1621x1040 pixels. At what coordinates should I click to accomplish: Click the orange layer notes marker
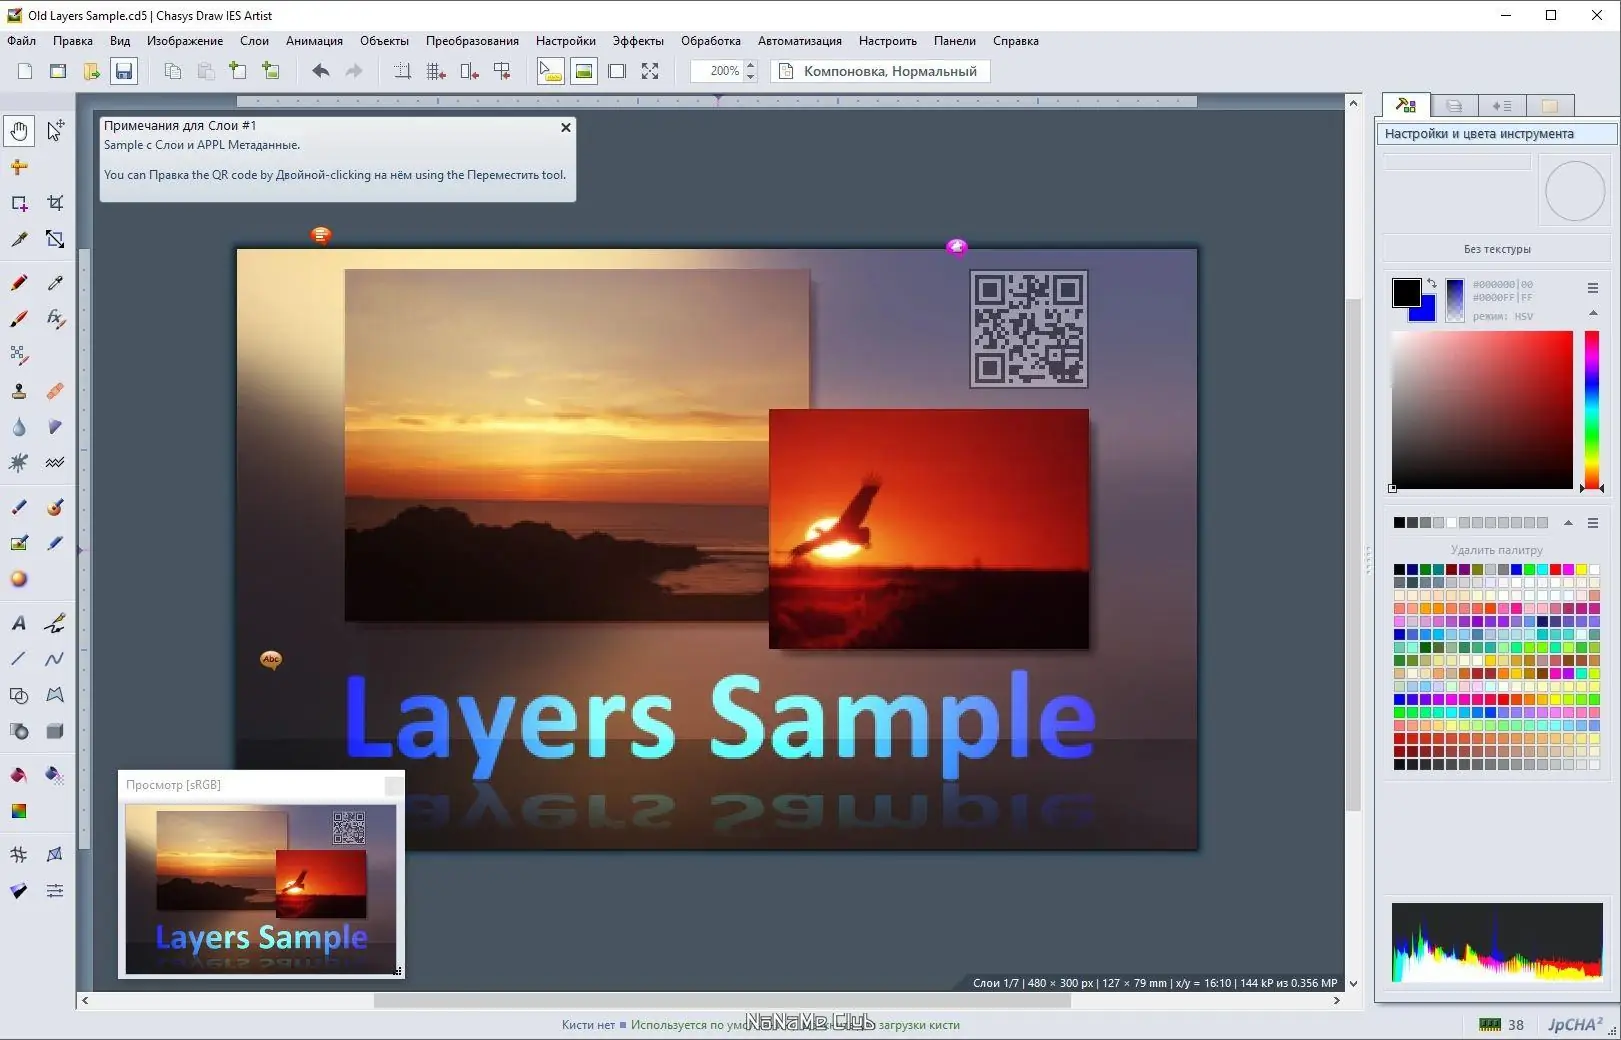tap(321, 235)
